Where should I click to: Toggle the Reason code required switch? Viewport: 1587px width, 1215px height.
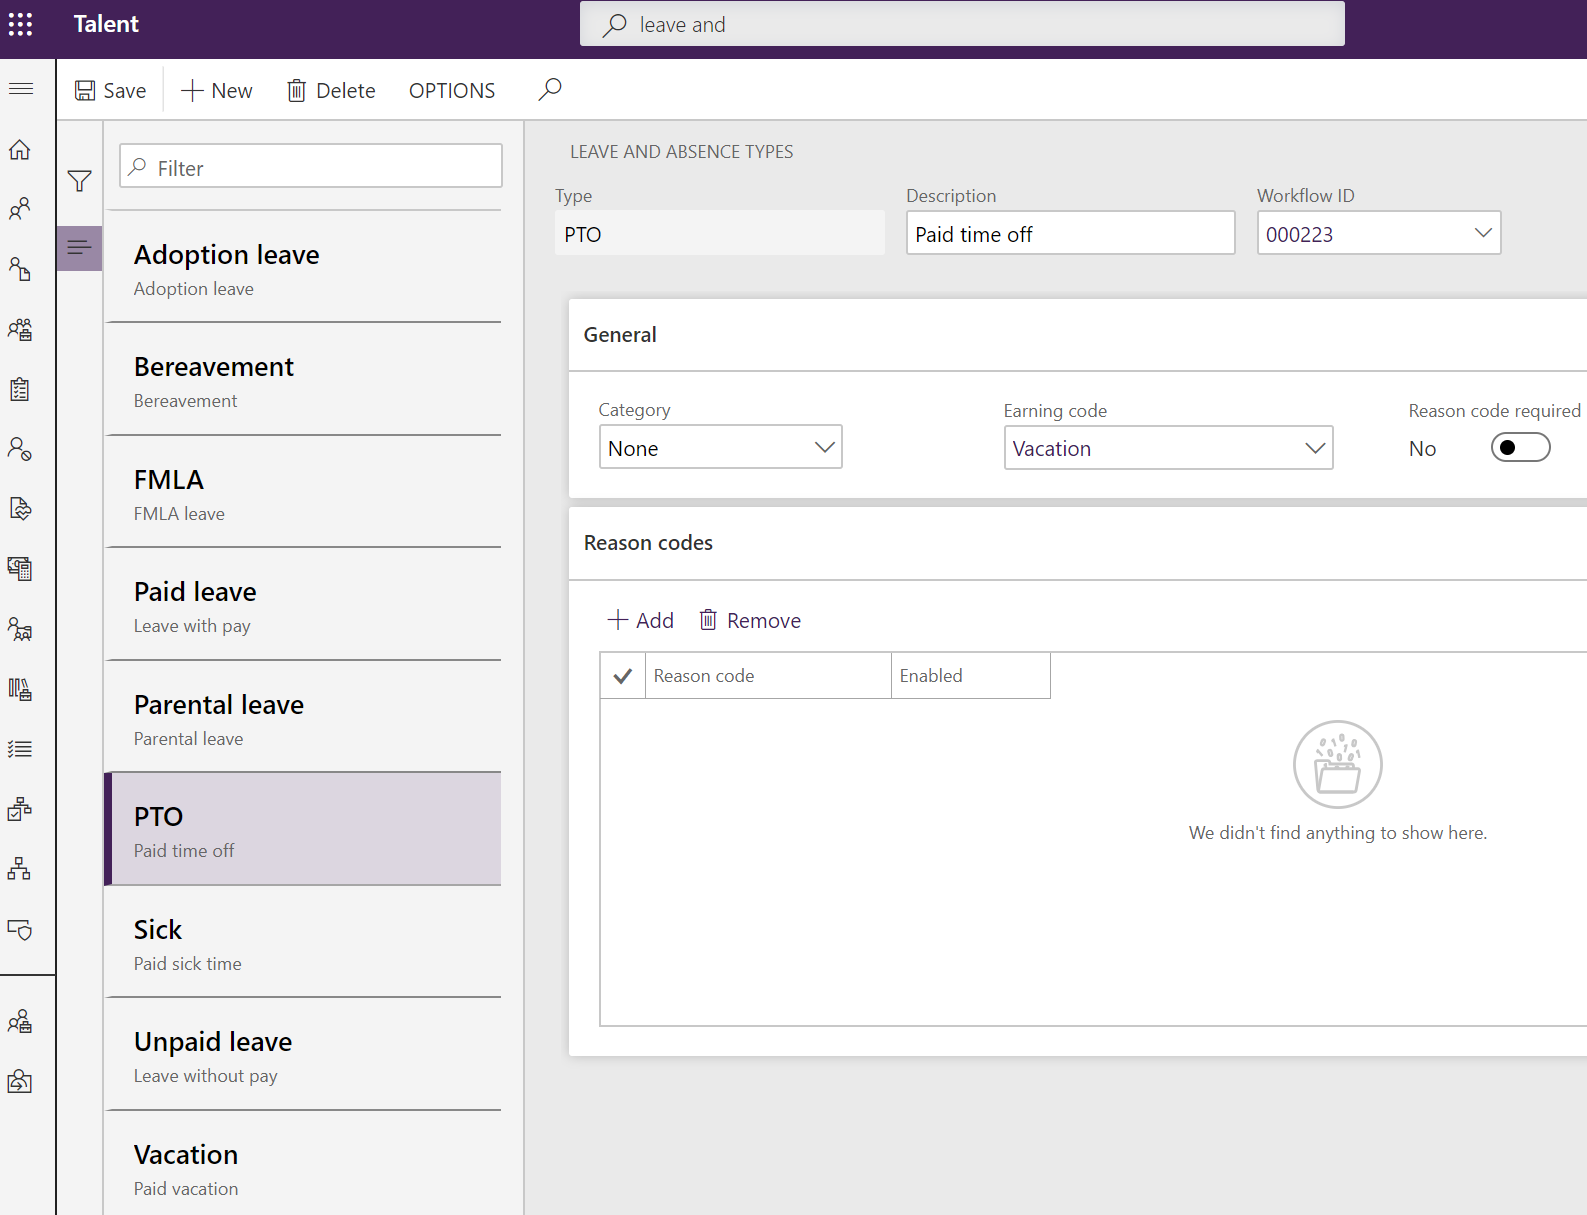pos(1519,448)
